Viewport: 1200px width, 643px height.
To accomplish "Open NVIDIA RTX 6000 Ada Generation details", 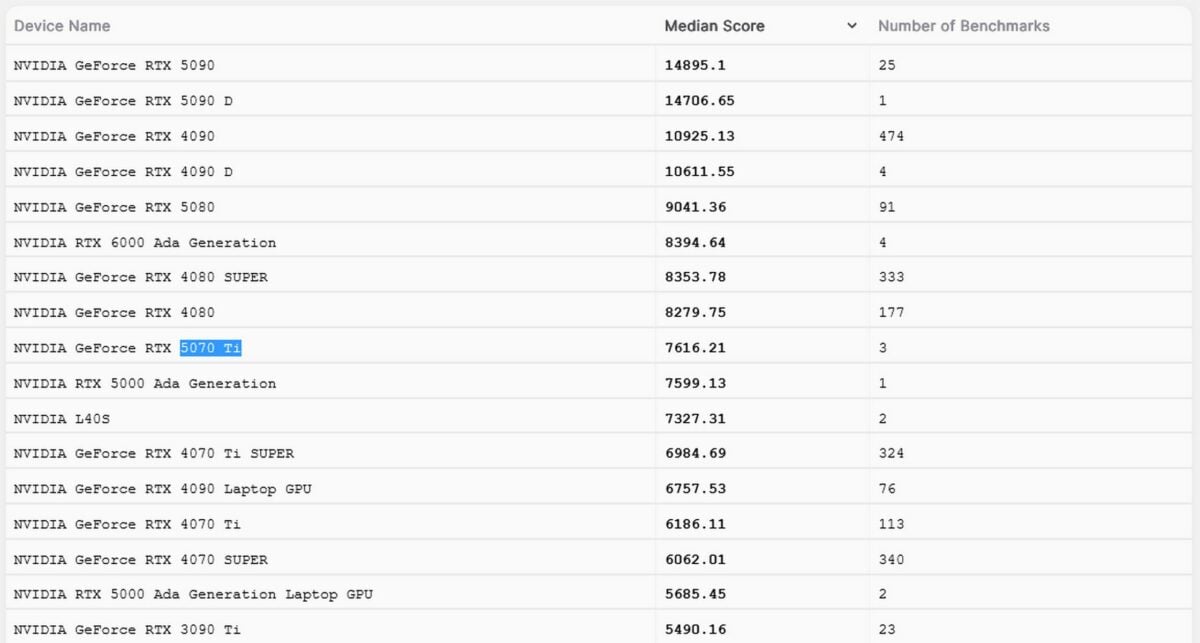I will [141, 242].
